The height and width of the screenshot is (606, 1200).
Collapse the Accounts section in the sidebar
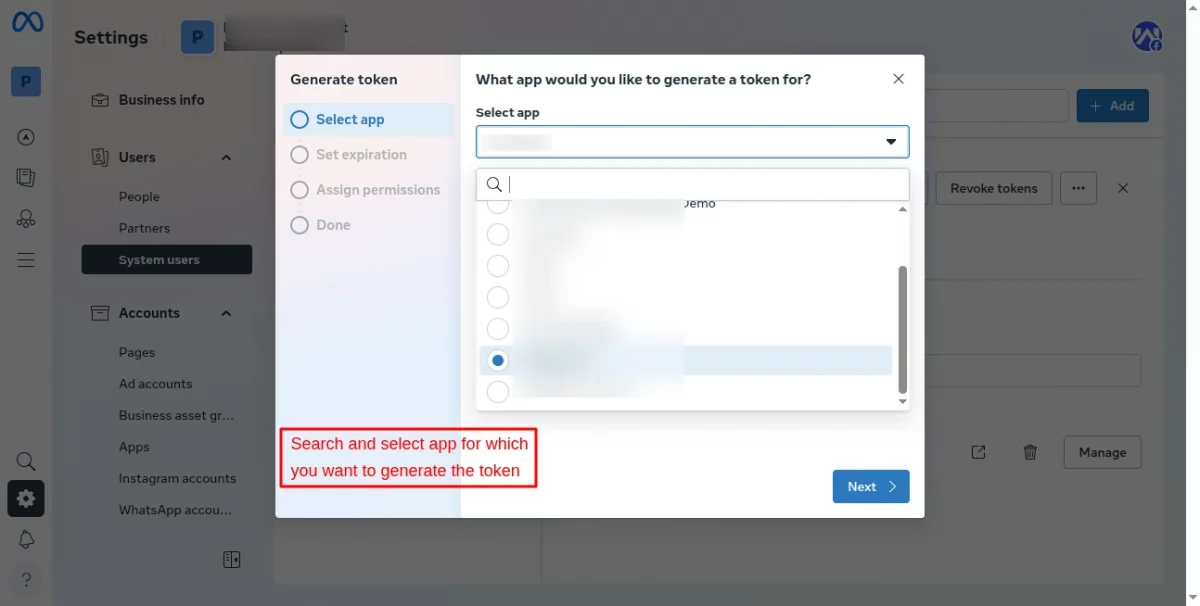(225, 313)
